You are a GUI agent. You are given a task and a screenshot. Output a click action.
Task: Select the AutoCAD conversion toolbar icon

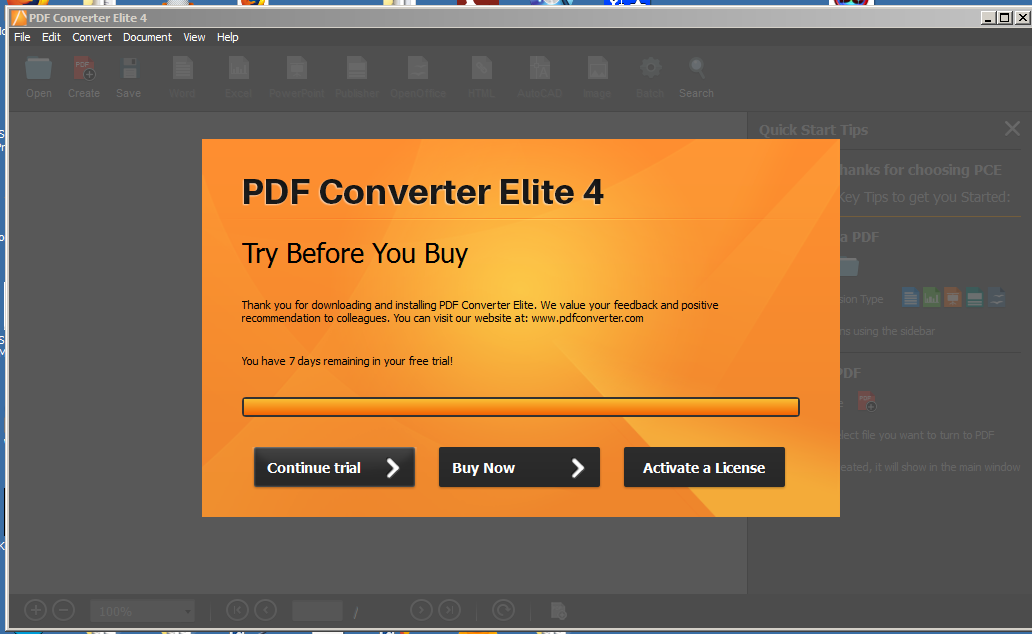click(540, 68)
